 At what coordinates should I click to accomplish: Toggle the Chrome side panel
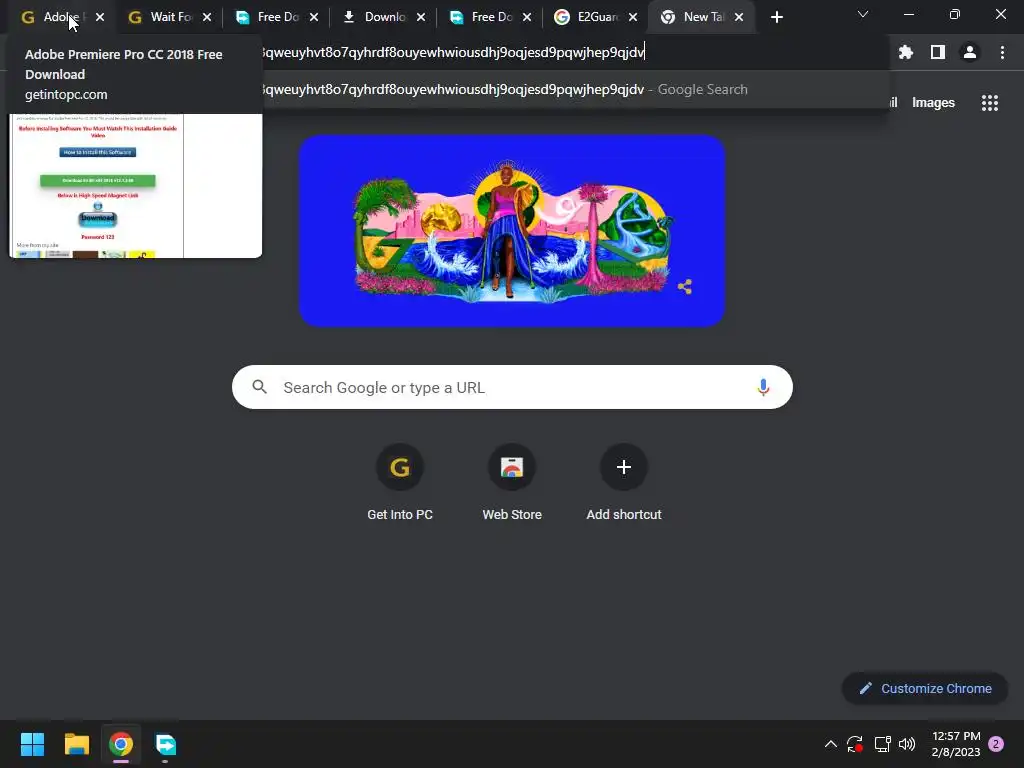pos(938,52)
